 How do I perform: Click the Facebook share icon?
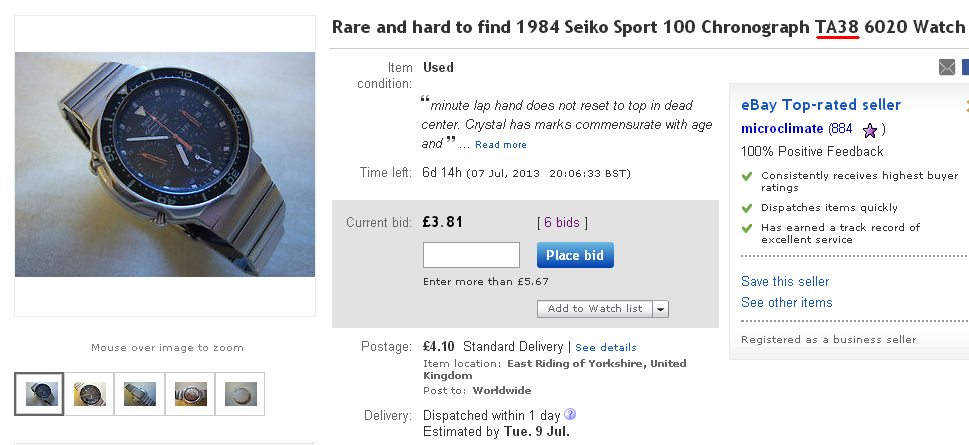coord(965,67)
